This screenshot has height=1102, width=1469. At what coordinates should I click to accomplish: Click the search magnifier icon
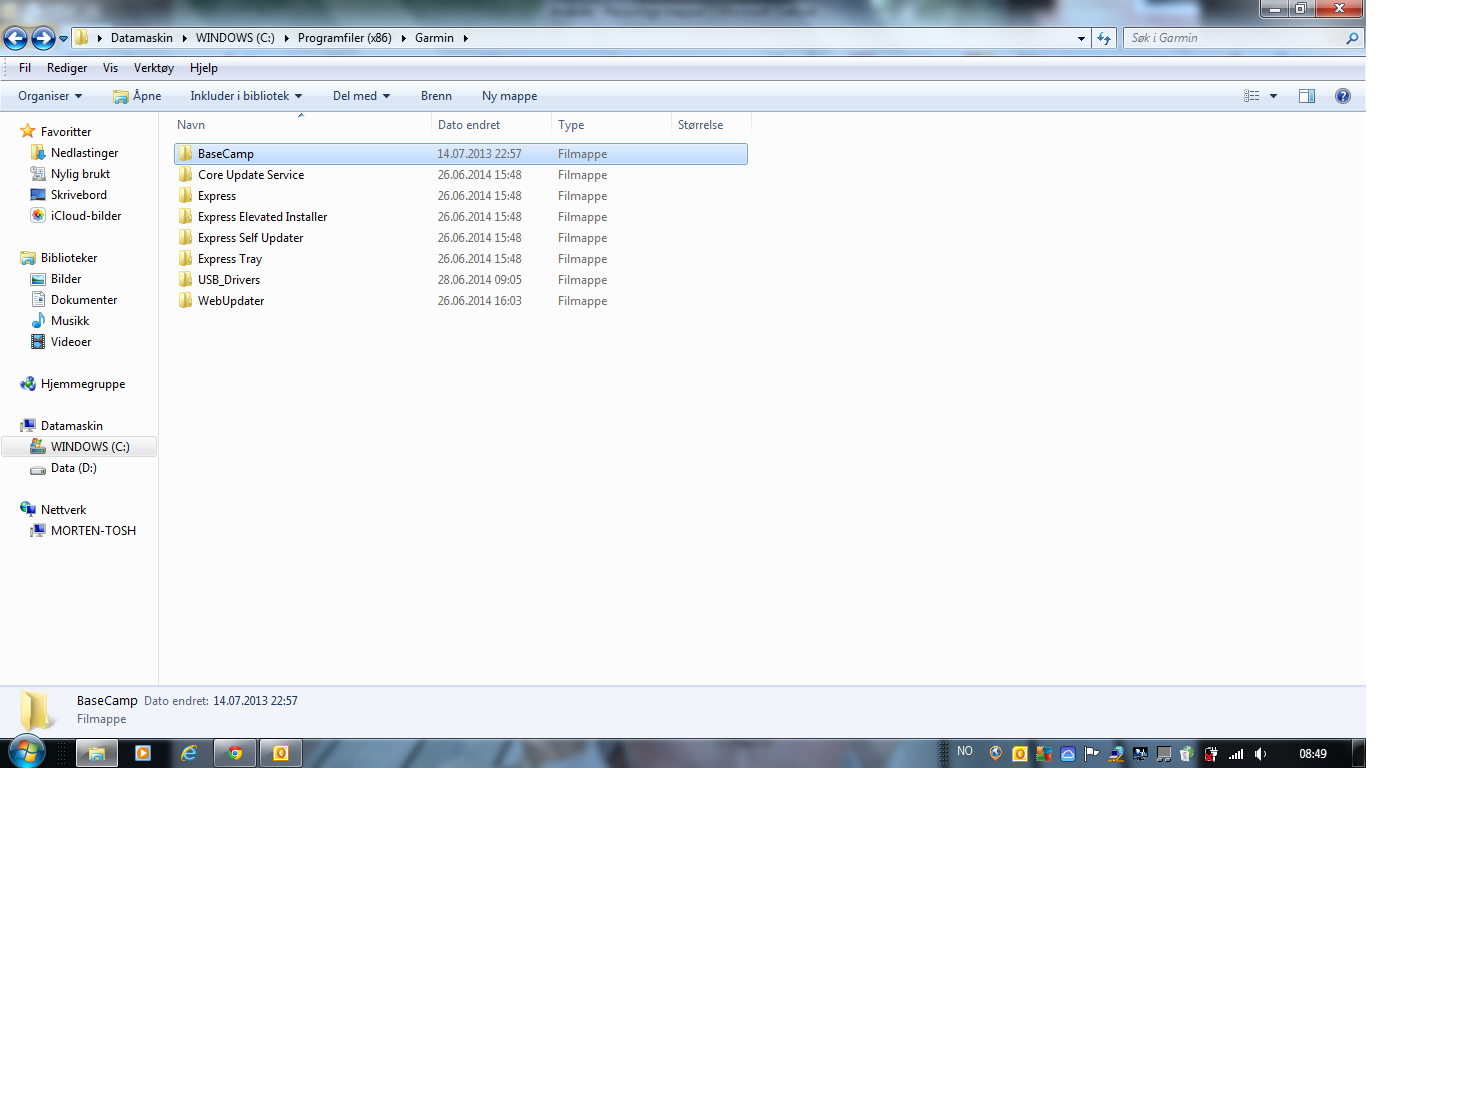(x=1353, y=38)
